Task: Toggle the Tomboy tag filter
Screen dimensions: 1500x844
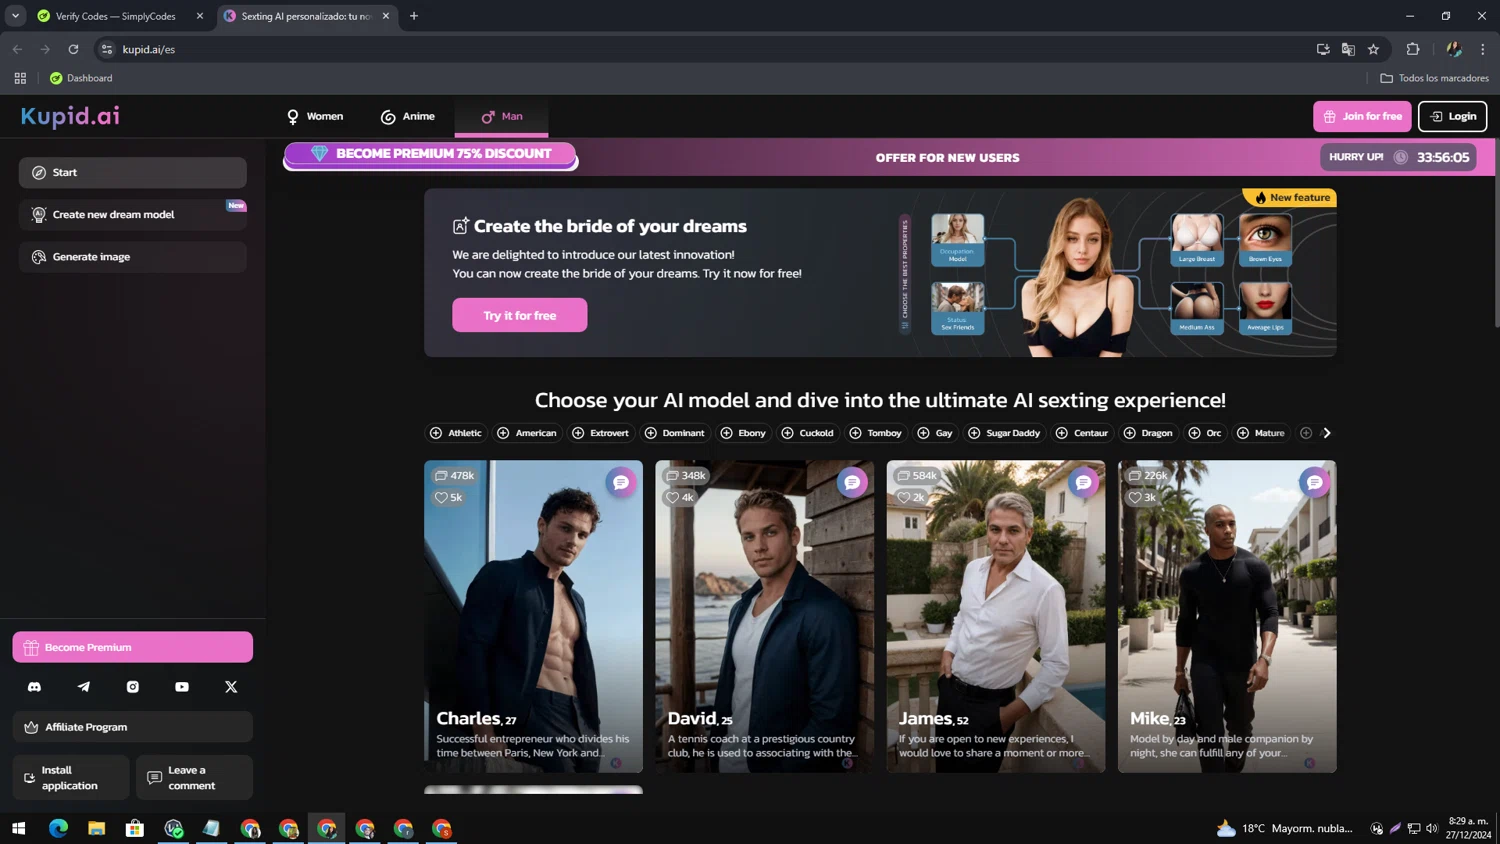Action: click(876, 433)
